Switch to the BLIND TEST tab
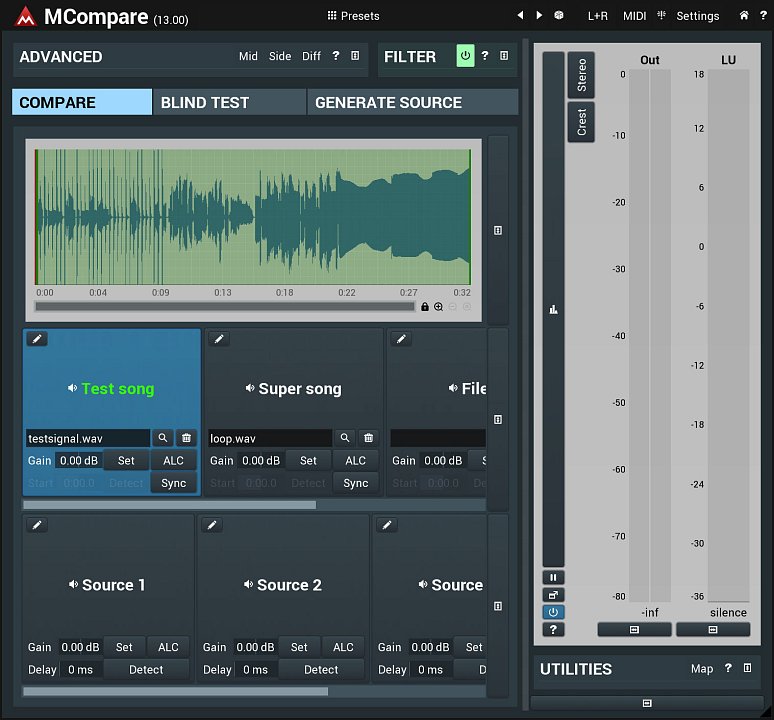 229,102
